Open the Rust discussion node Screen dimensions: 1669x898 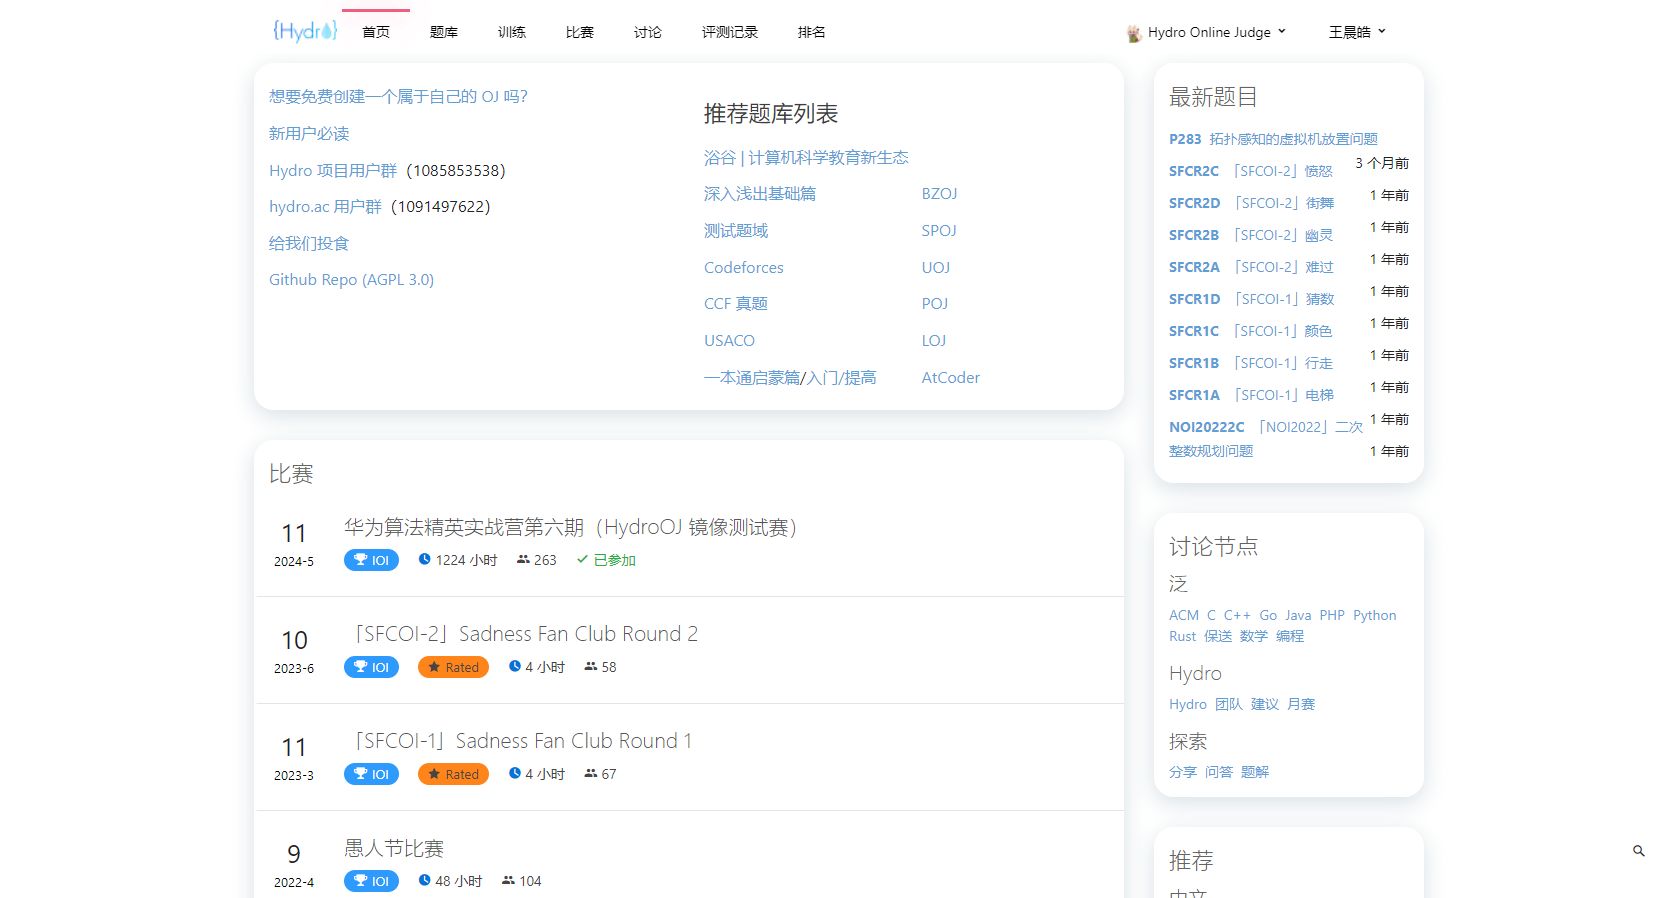pos(1182,636)
